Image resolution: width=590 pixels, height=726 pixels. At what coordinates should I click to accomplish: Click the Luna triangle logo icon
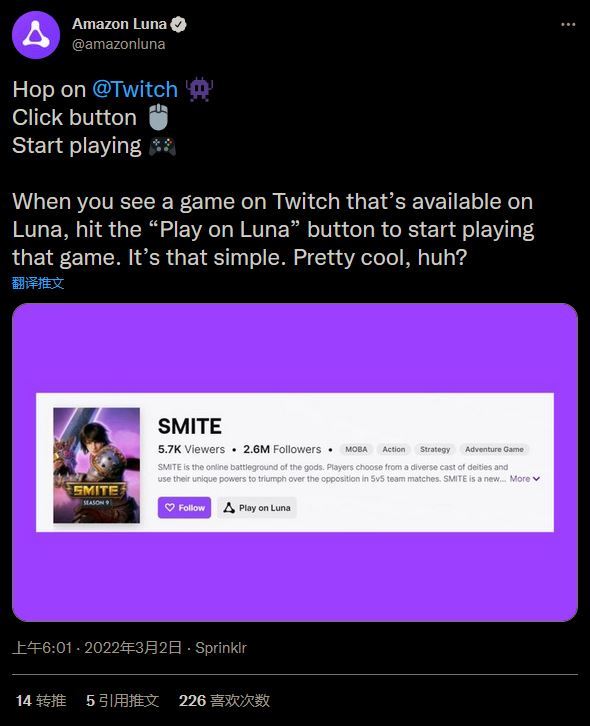coord(229,508)
